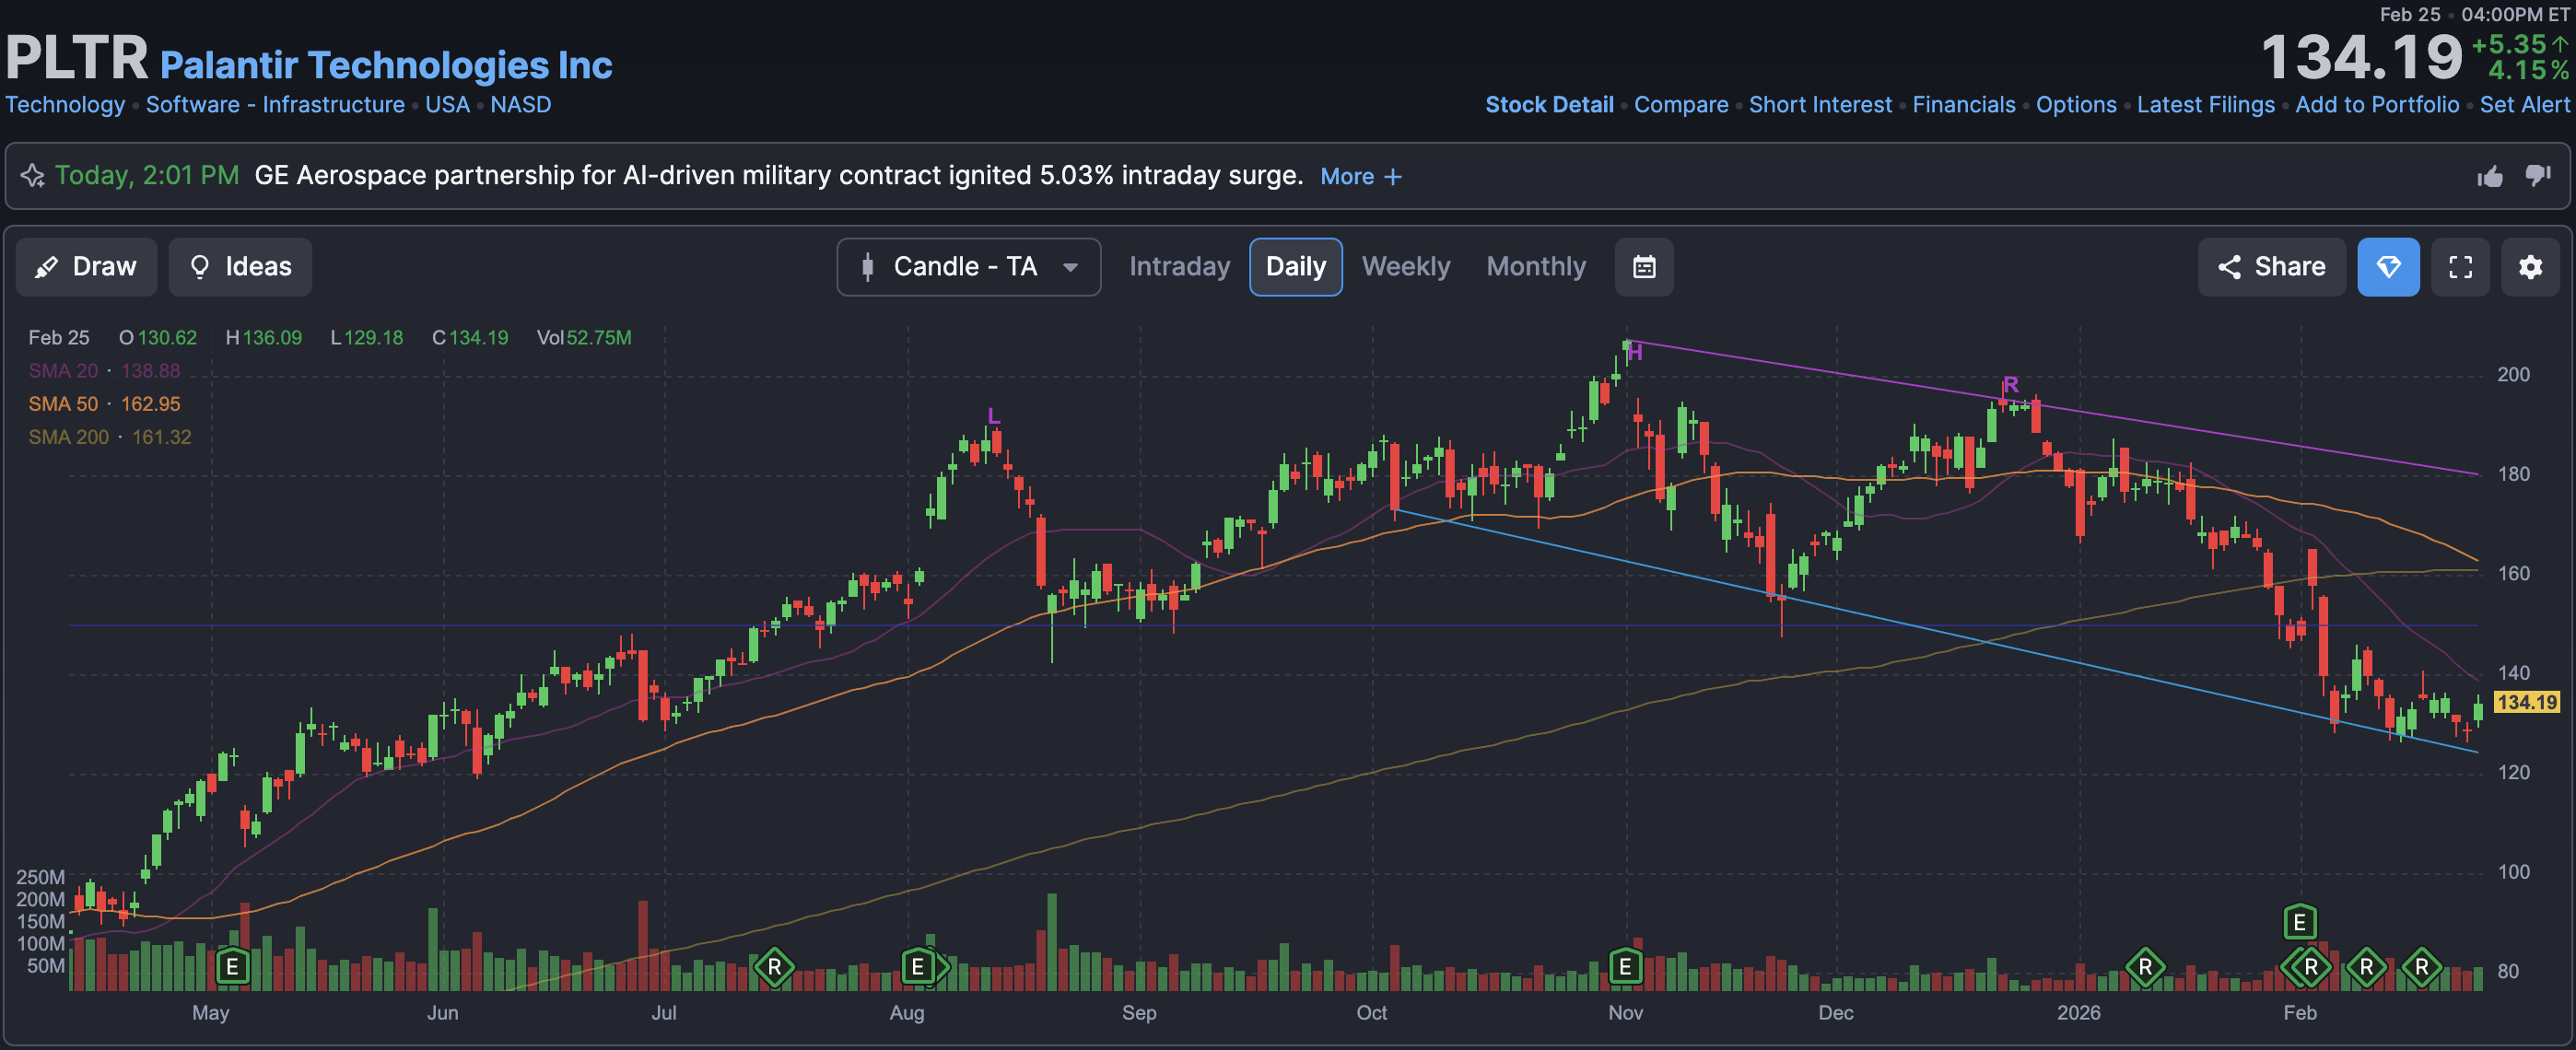Select the Intraday timeframe
Viewport: 2576px width, 1050px height.
tap(1179, 267)
